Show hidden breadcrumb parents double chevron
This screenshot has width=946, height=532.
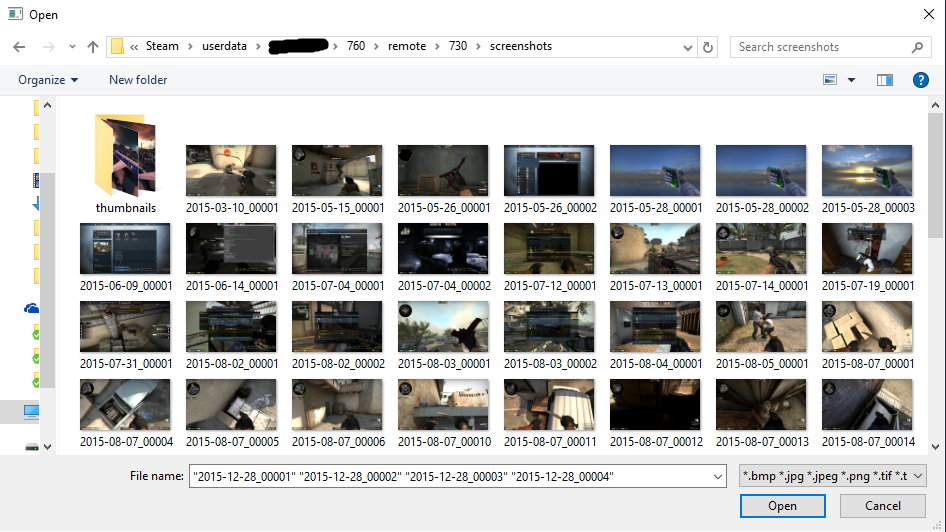click(134, 46)
